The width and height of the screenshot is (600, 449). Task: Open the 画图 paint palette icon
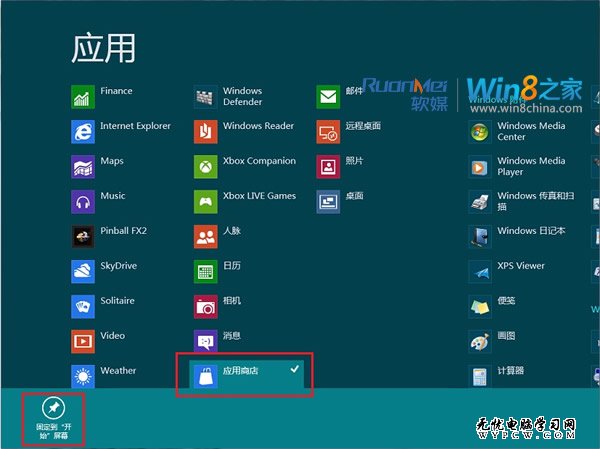(480, 341)
